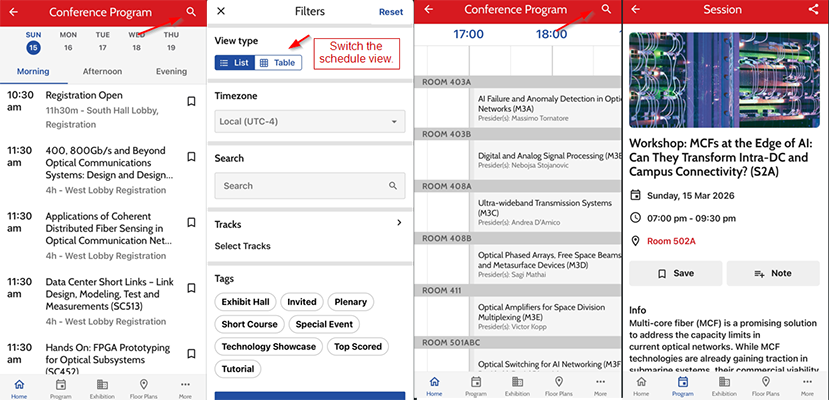The width and height of the screenshot is (829, 400).
Task: Go back from the Session screen
Action: (635, 9)
